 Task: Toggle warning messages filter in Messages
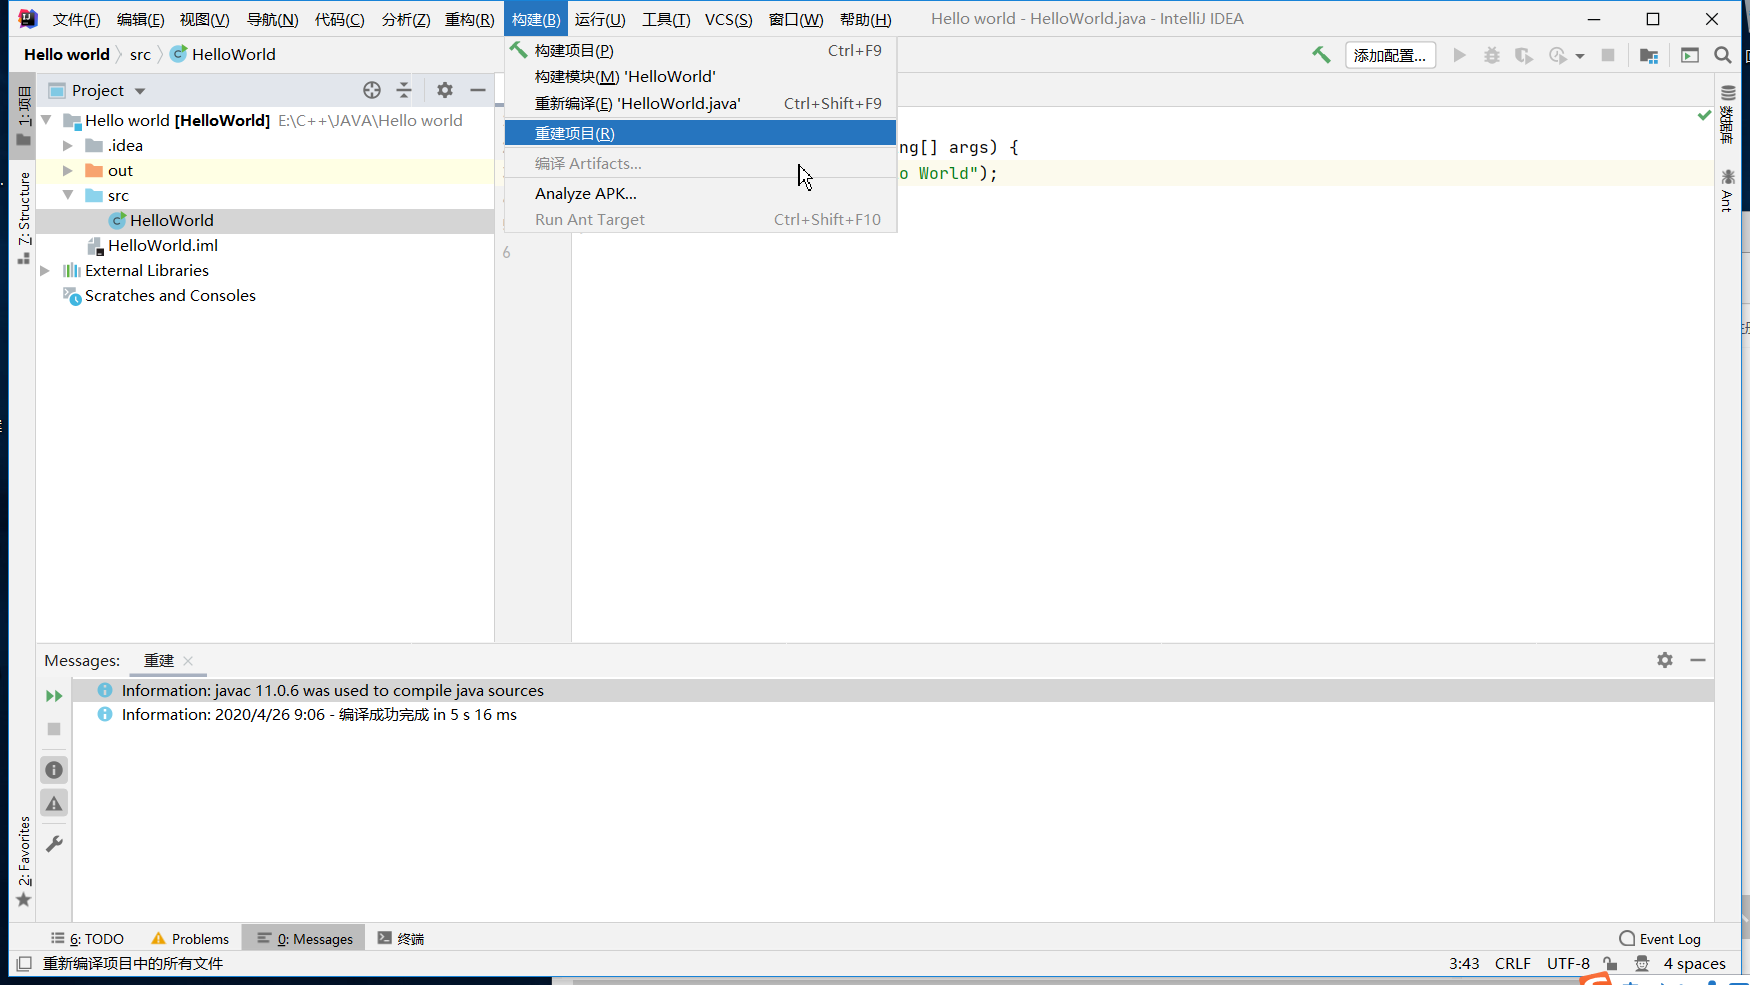[54, 803]
